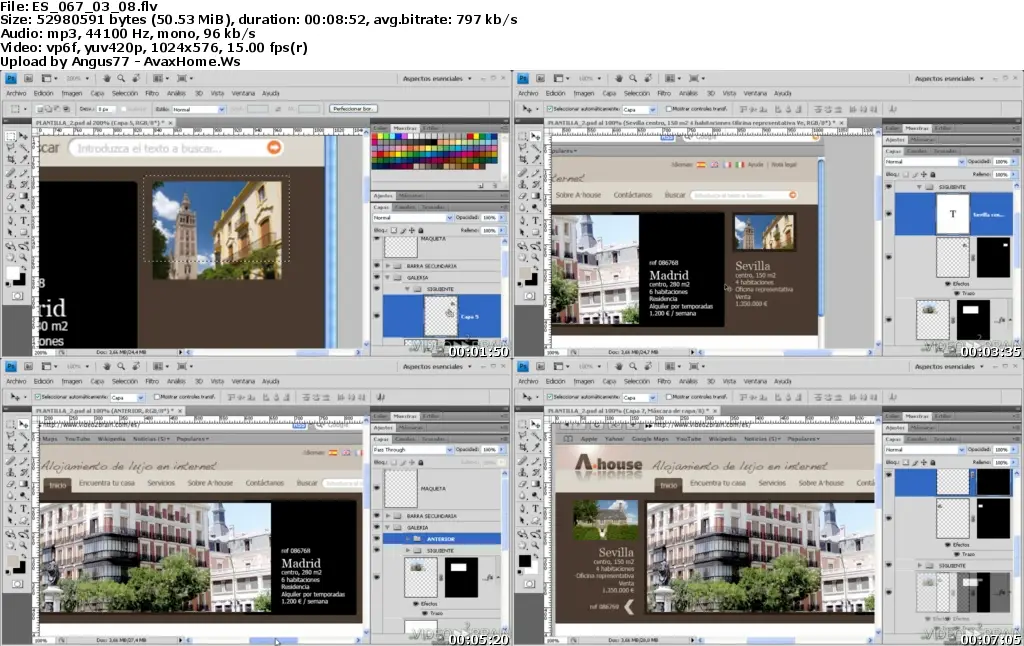Click horizontal canvas scrollbar in 00:05:20 frame
1024x646 pixels.
click(275, 640)
